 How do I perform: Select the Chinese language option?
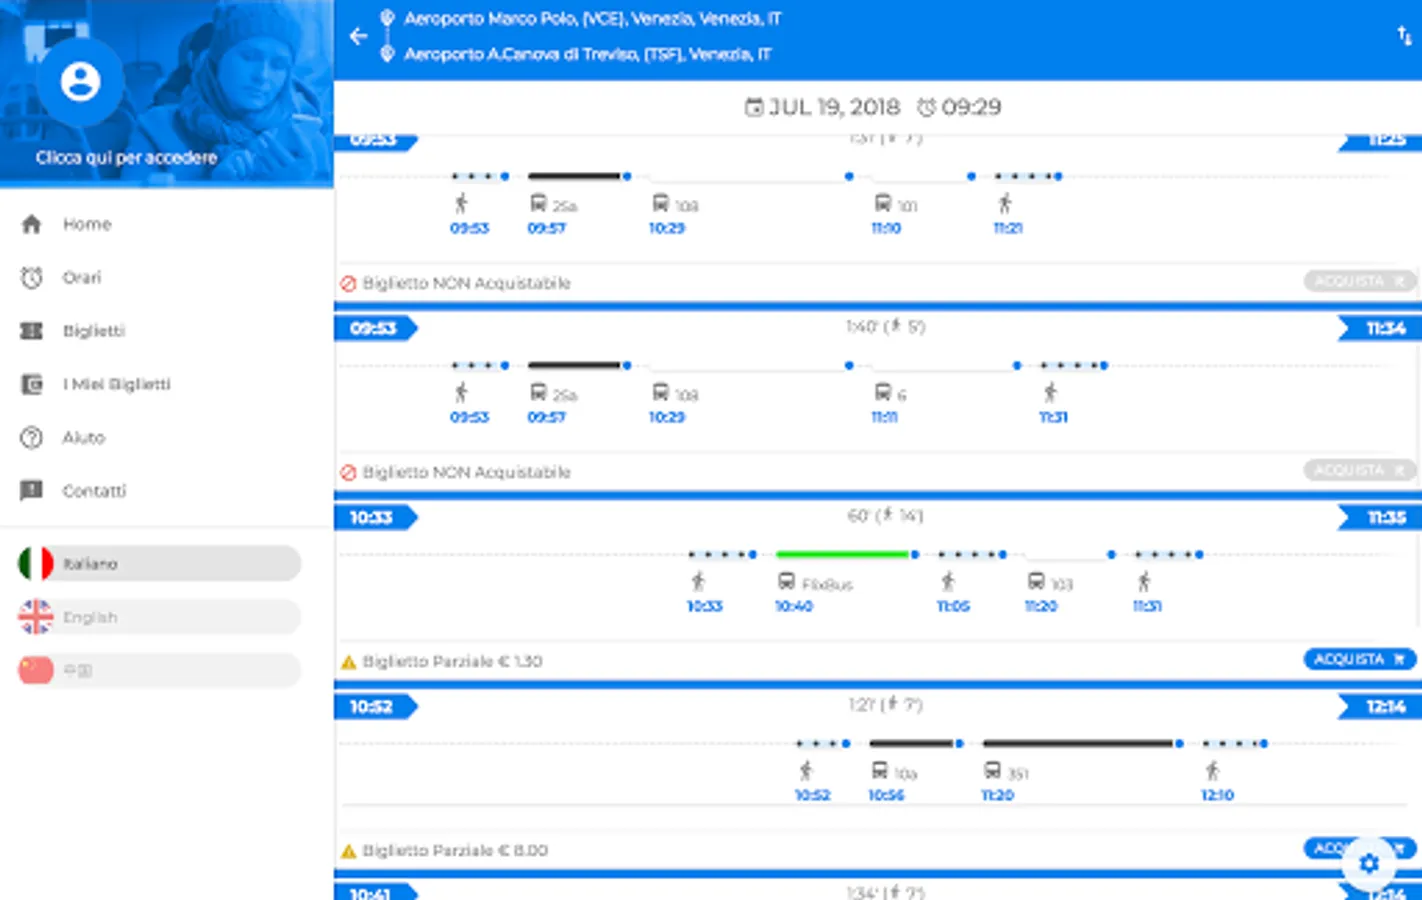point(160,671)
